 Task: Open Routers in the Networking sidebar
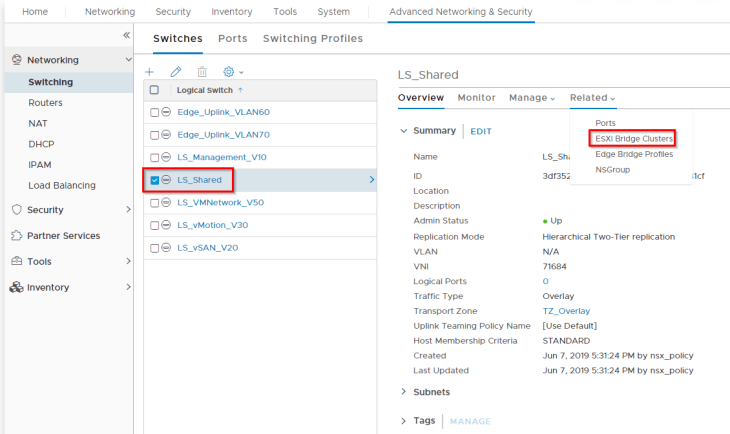click(46, 102)
